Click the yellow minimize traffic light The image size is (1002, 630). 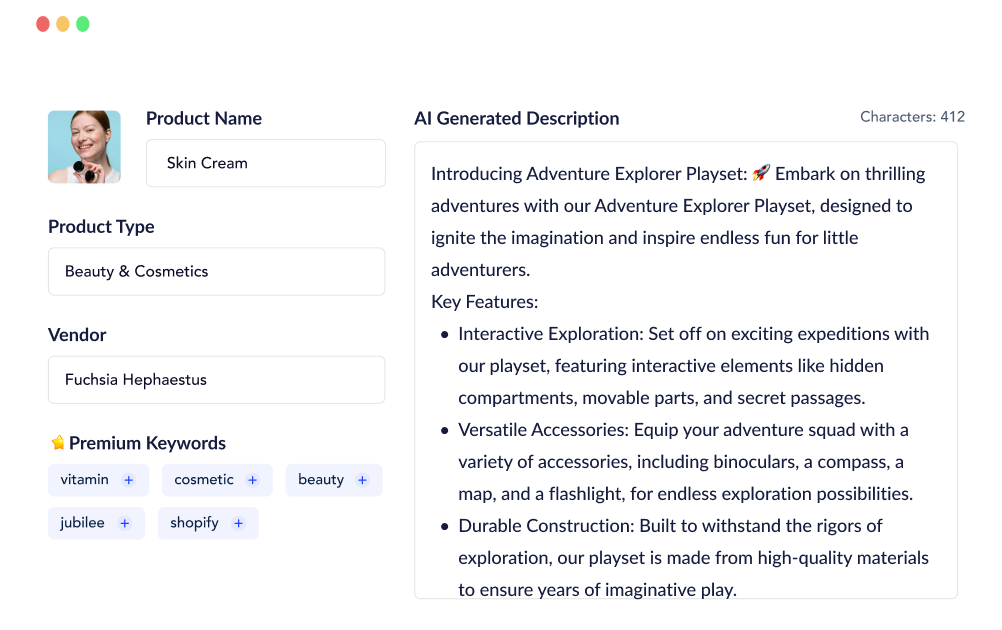[63, 22]
